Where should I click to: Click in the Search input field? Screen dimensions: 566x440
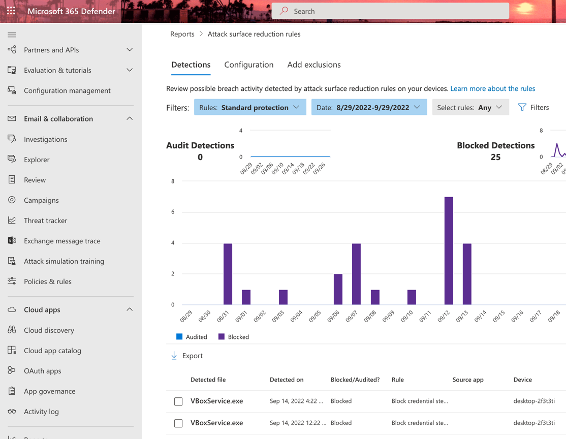(390, 11)
